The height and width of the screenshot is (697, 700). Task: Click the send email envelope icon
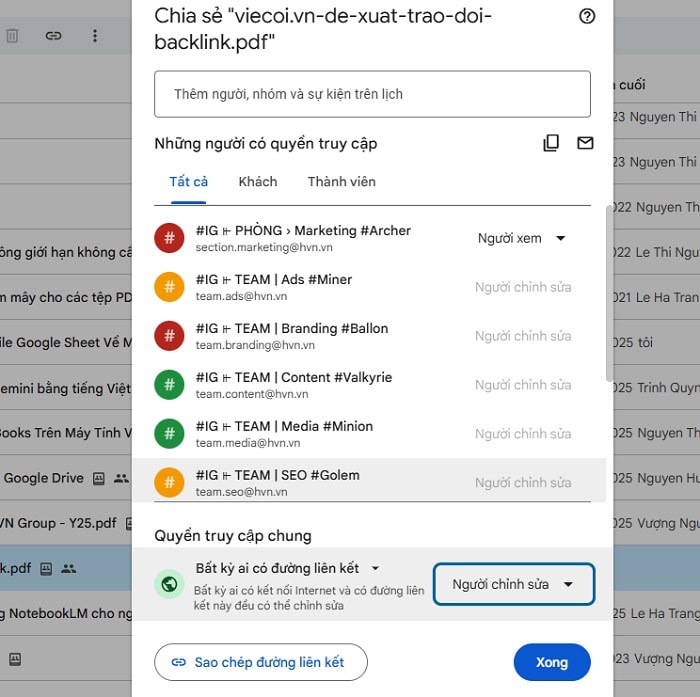point(585,143)
